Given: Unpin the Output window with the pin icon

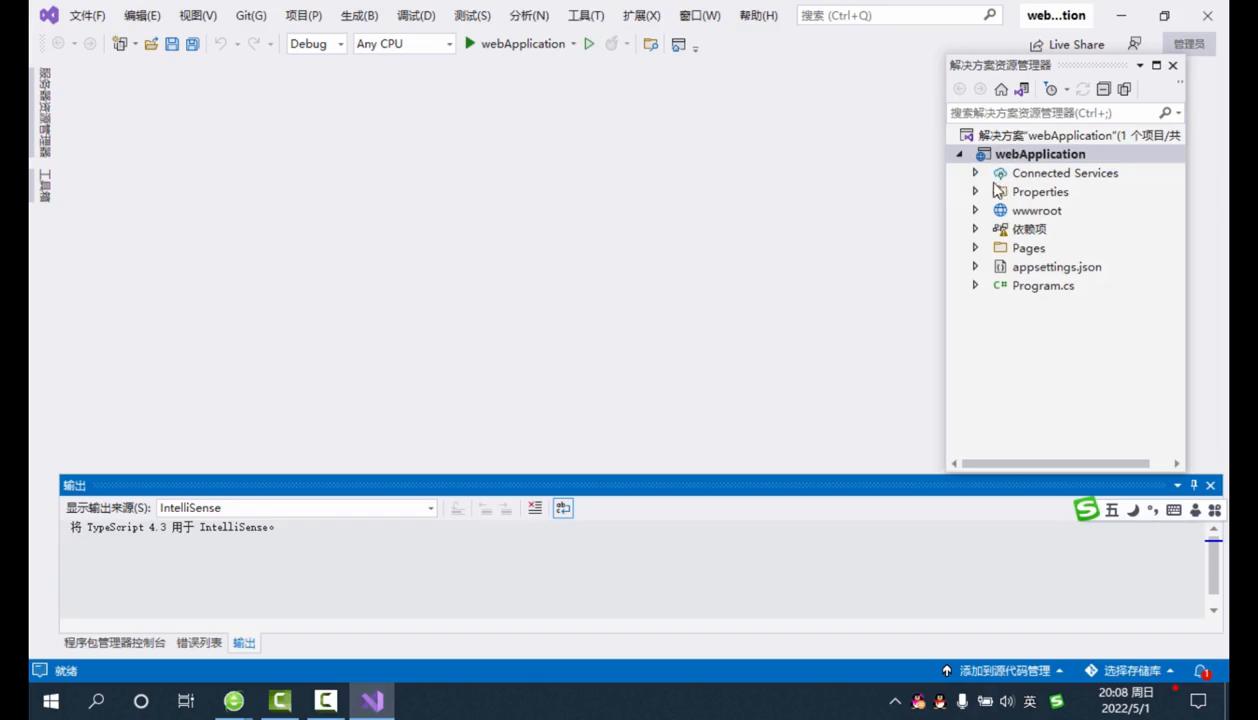Looking at the screenshot, I should point(1193,485).
